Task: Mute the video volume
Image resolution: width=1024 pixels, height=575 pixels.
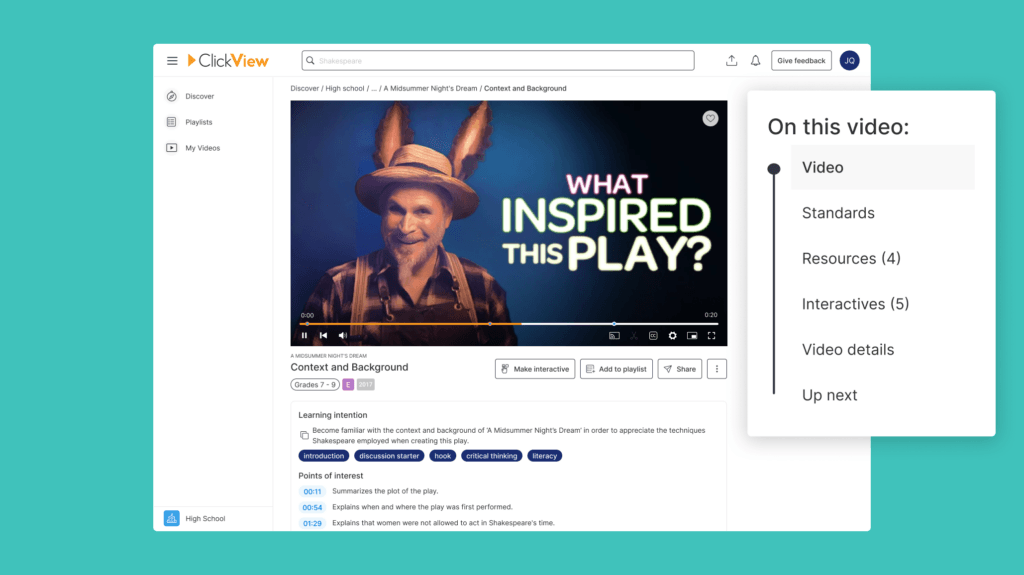Action: (343, 336)
